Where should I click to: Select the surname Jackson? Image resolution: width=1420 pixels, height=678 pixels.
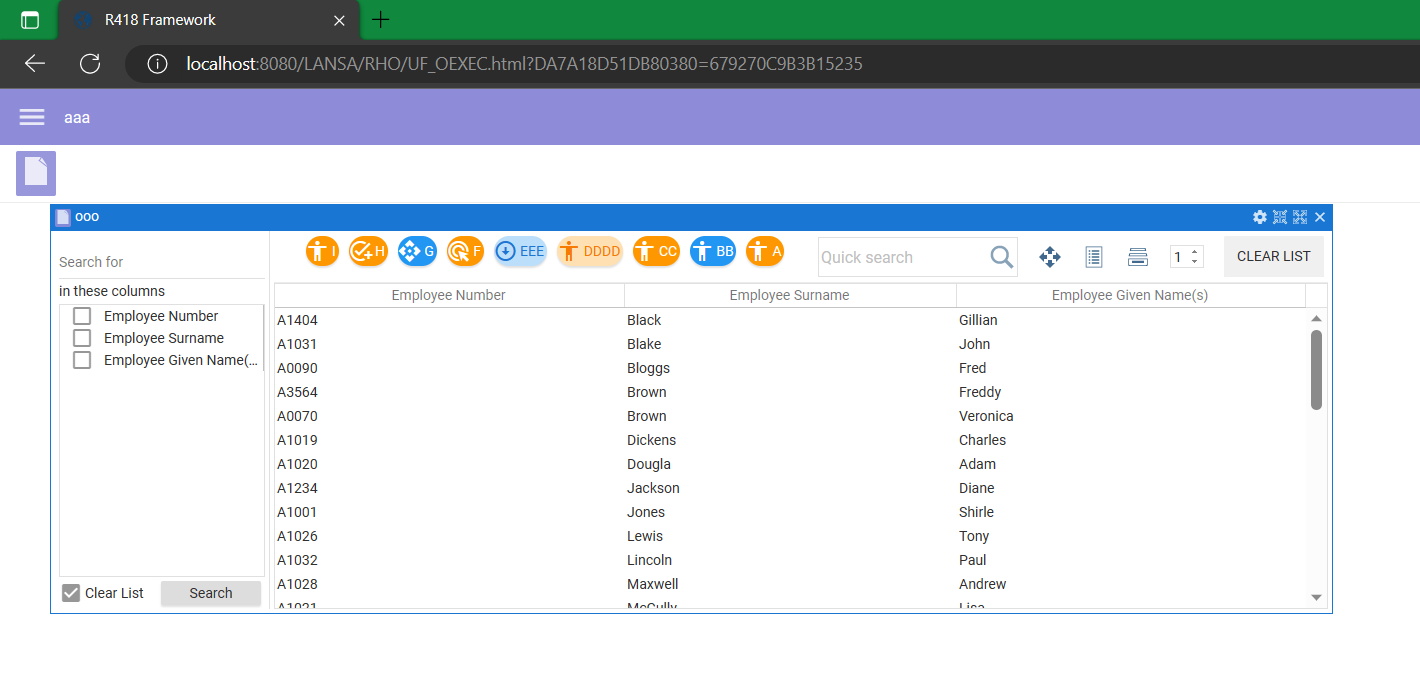[x=653, y=488]
